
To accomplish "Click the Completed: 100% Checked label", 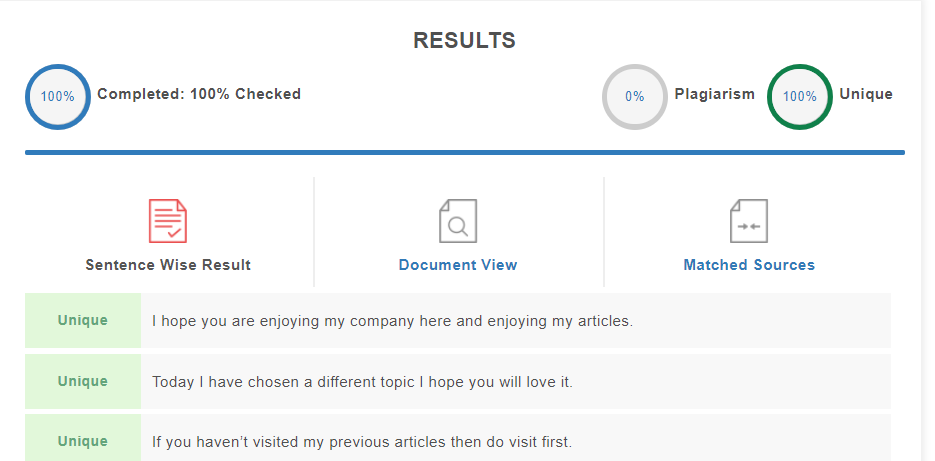I will click(199, 94).
